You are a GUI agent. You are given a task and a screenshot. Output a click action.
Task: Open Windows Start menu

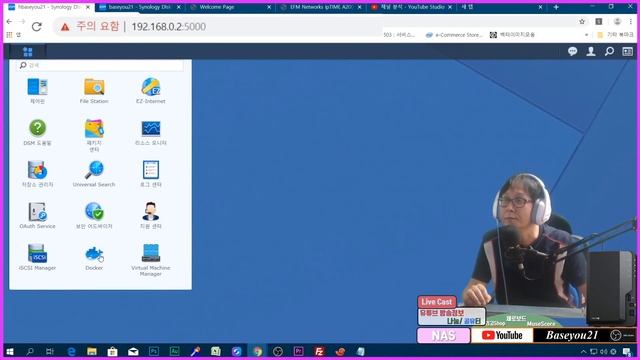click(10, 351)
